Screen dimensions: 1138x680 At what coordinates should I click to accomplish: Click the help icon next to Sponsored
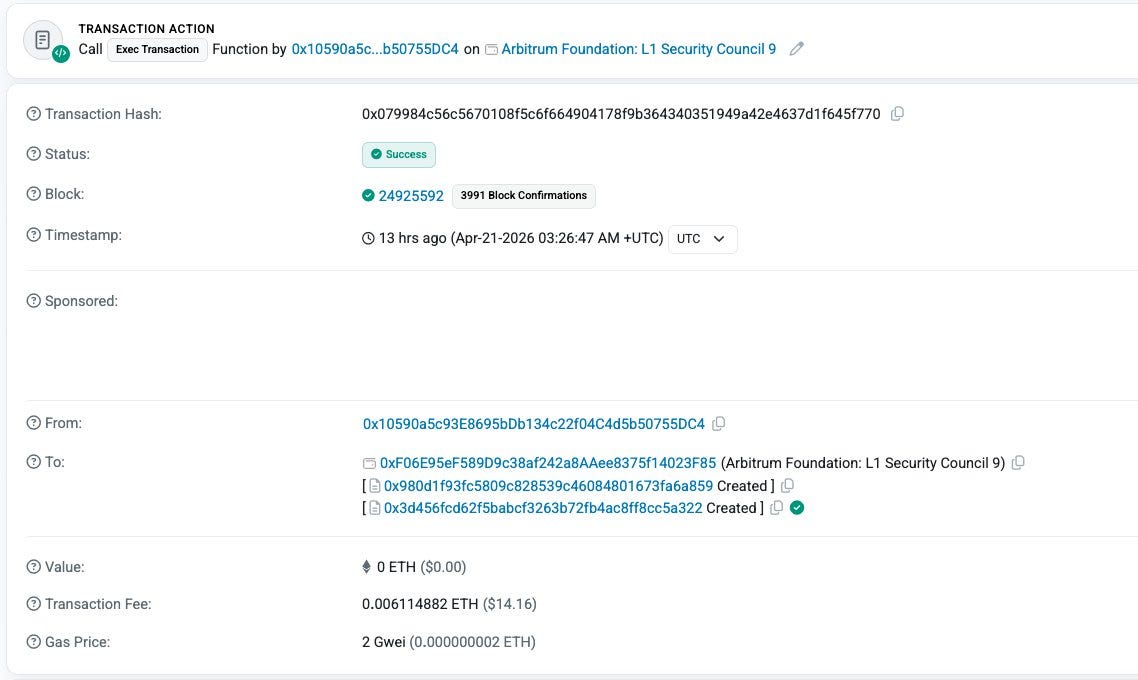click(x=33, y=300)
